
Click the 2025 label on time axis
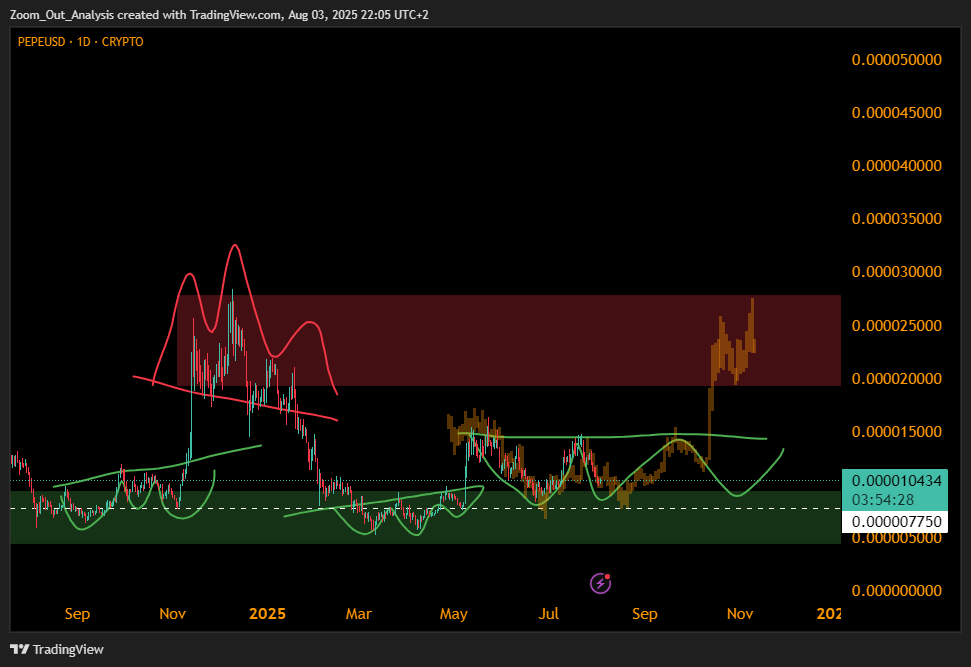tap(267, 614)
